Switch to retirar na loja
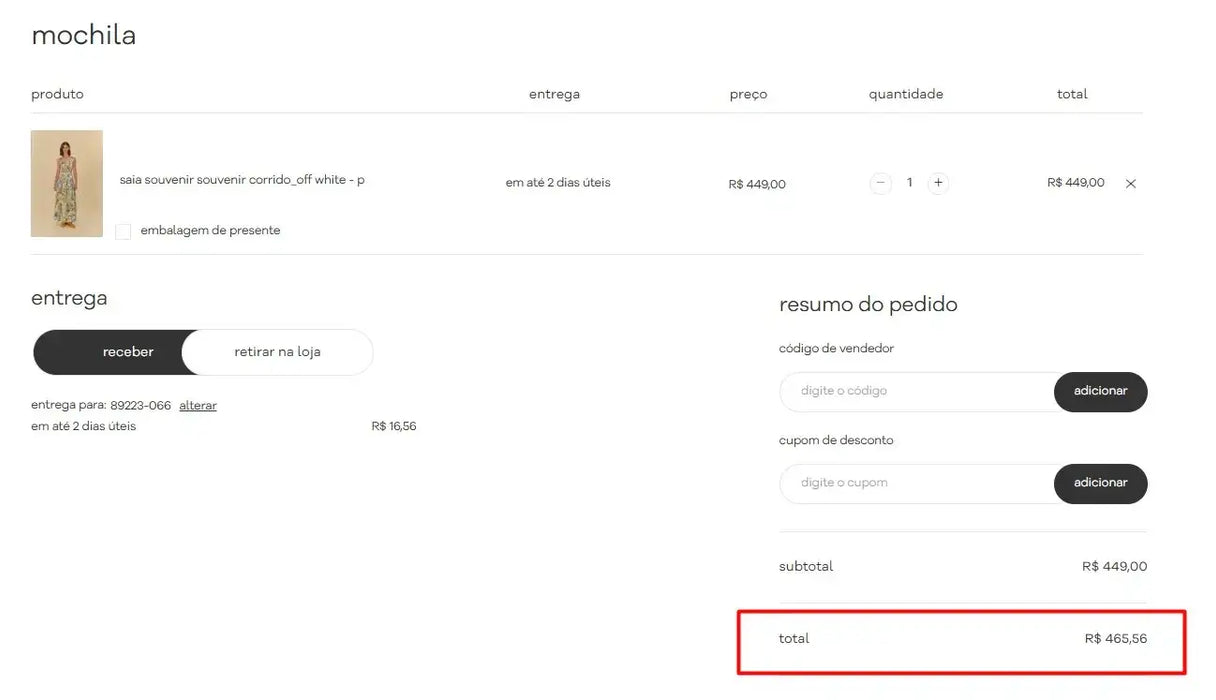The width and height of the screenshot is (1216, 700). tap(277, 352)
